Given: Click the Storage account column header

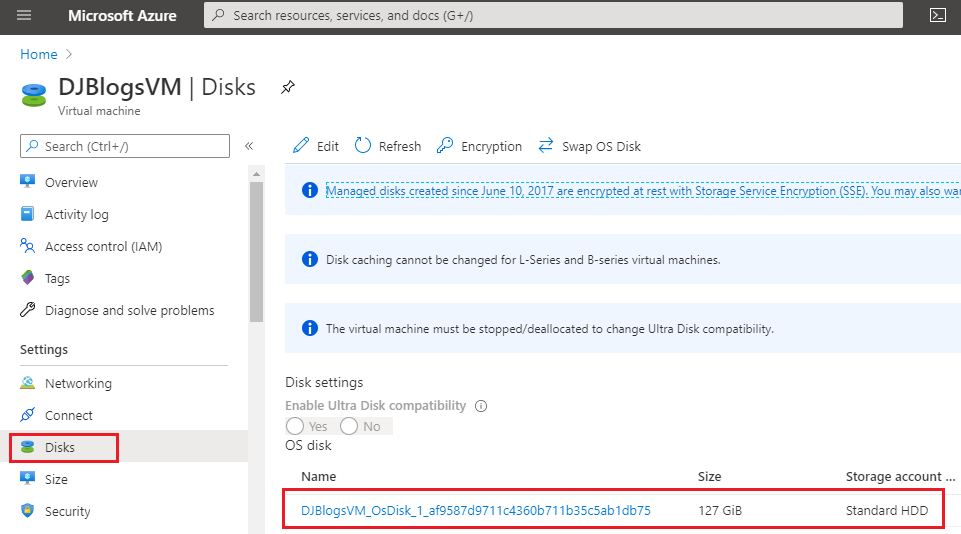Looking at the screenshot, I should pos(900,476).
